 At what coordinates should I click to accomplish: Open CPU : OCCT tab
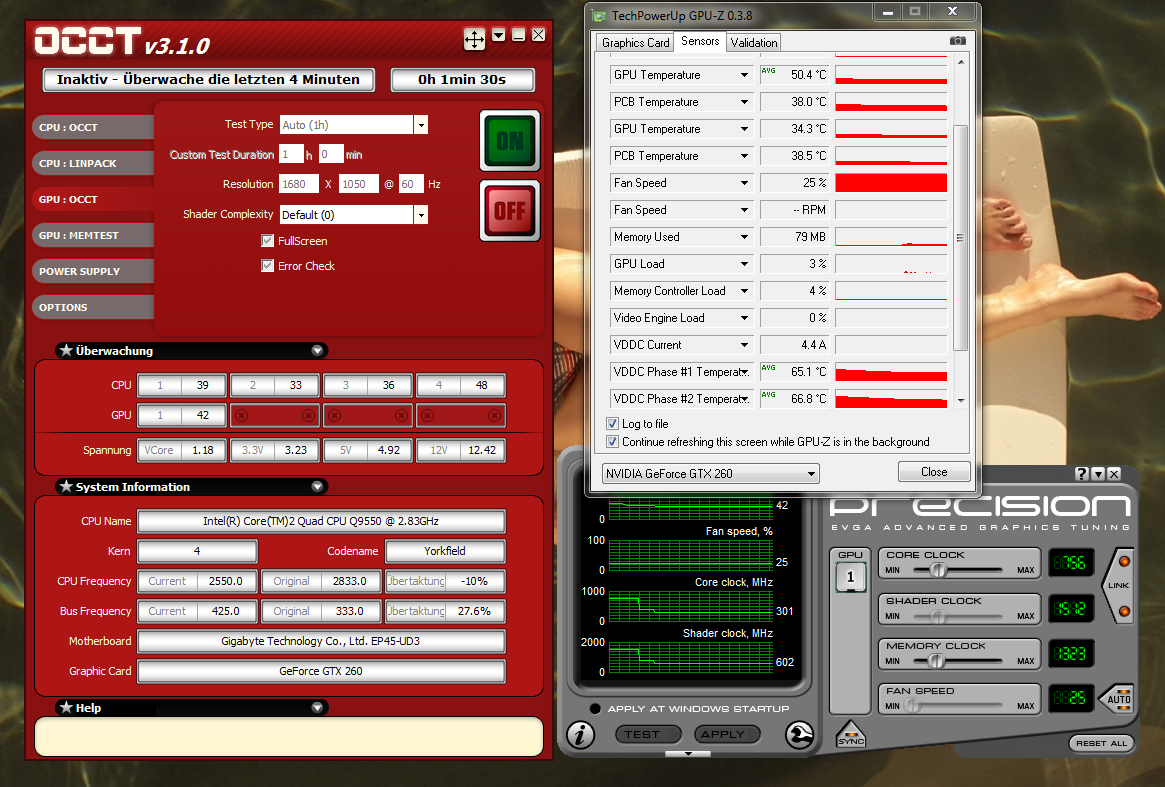[92, 127]
